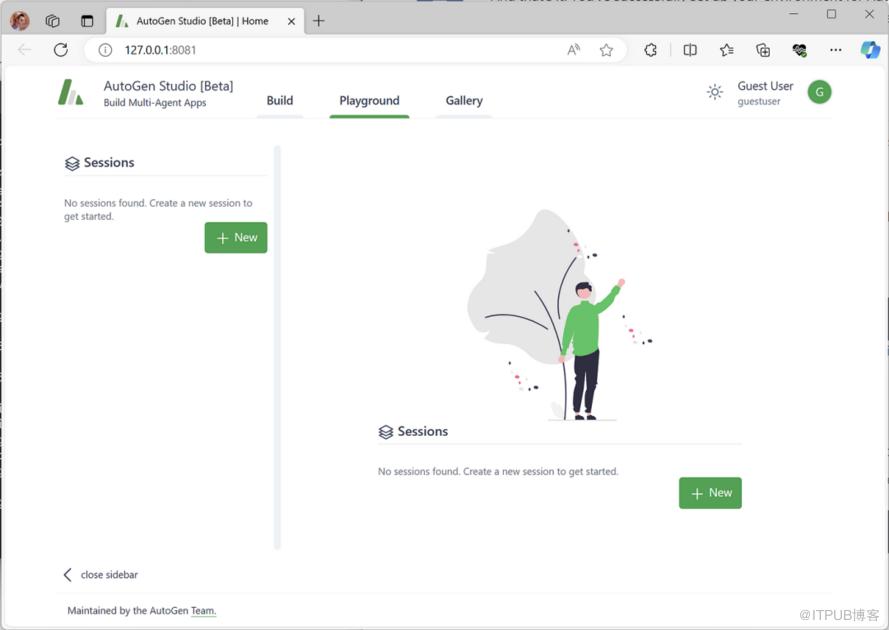Screen dimensions: 889x630
Task: Select the AutoGen Studio [Beta] | Home tab
Action: point(205,21)
